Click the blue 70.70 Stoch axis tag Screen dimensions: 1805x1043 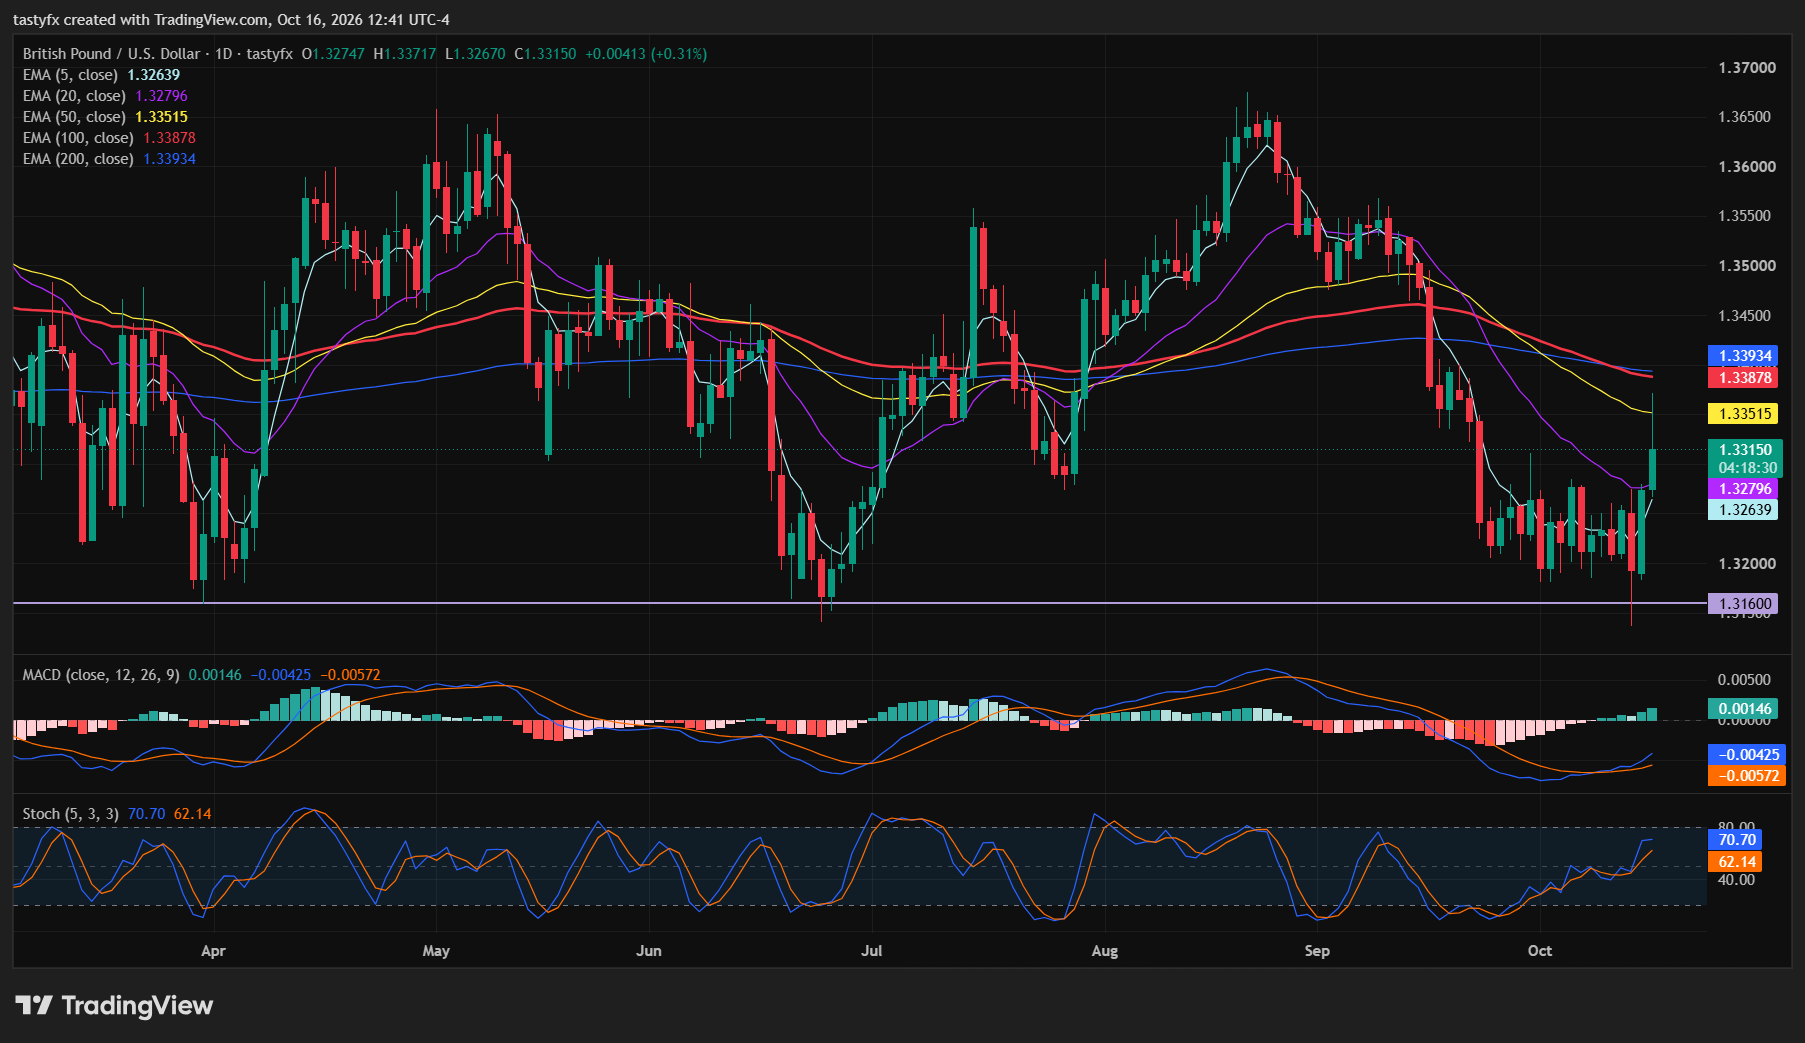(x=1737, y=840)
